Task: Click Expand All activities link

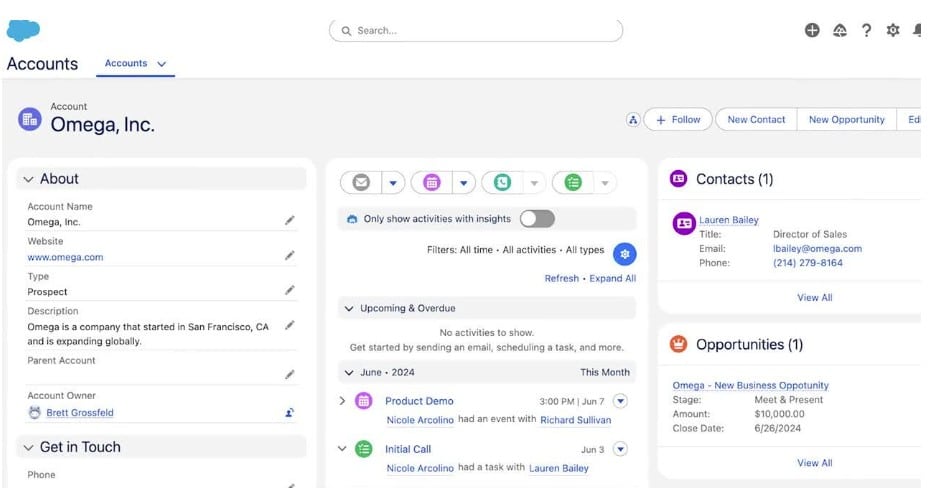Action: (x=613, y=278)
